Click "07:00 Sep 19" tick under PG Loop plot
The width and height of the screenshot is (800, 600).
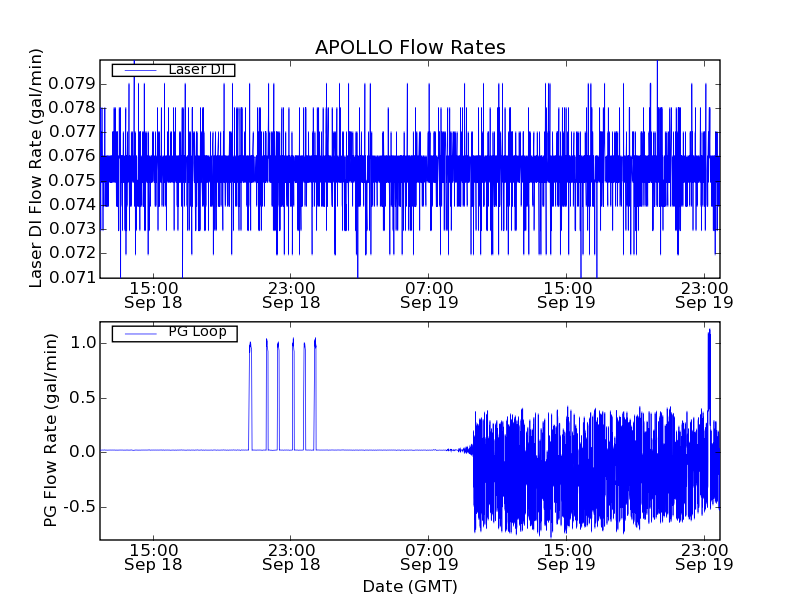point(429,557)
